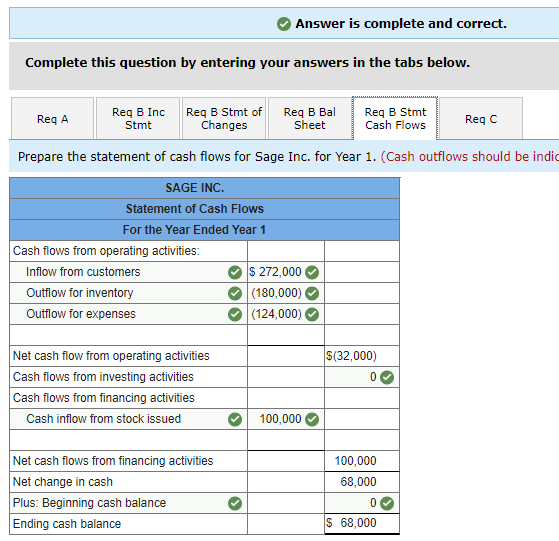The width and height of the screenshot is (559, 541).
Task: Click green check next to Outflow for inventory label
Action: [235, 294]
